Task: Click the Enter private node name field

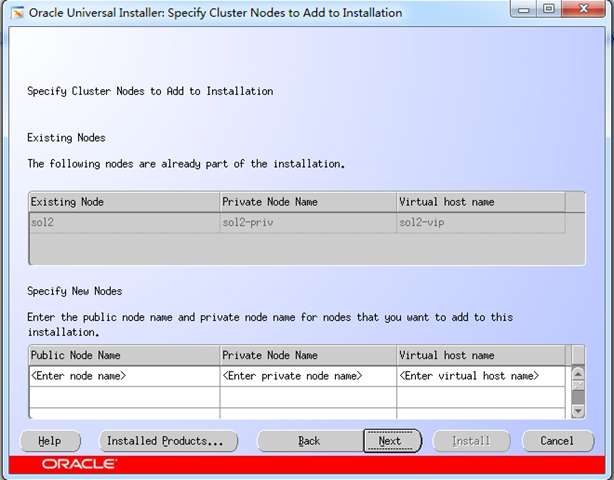Action: tap(308, 376)
